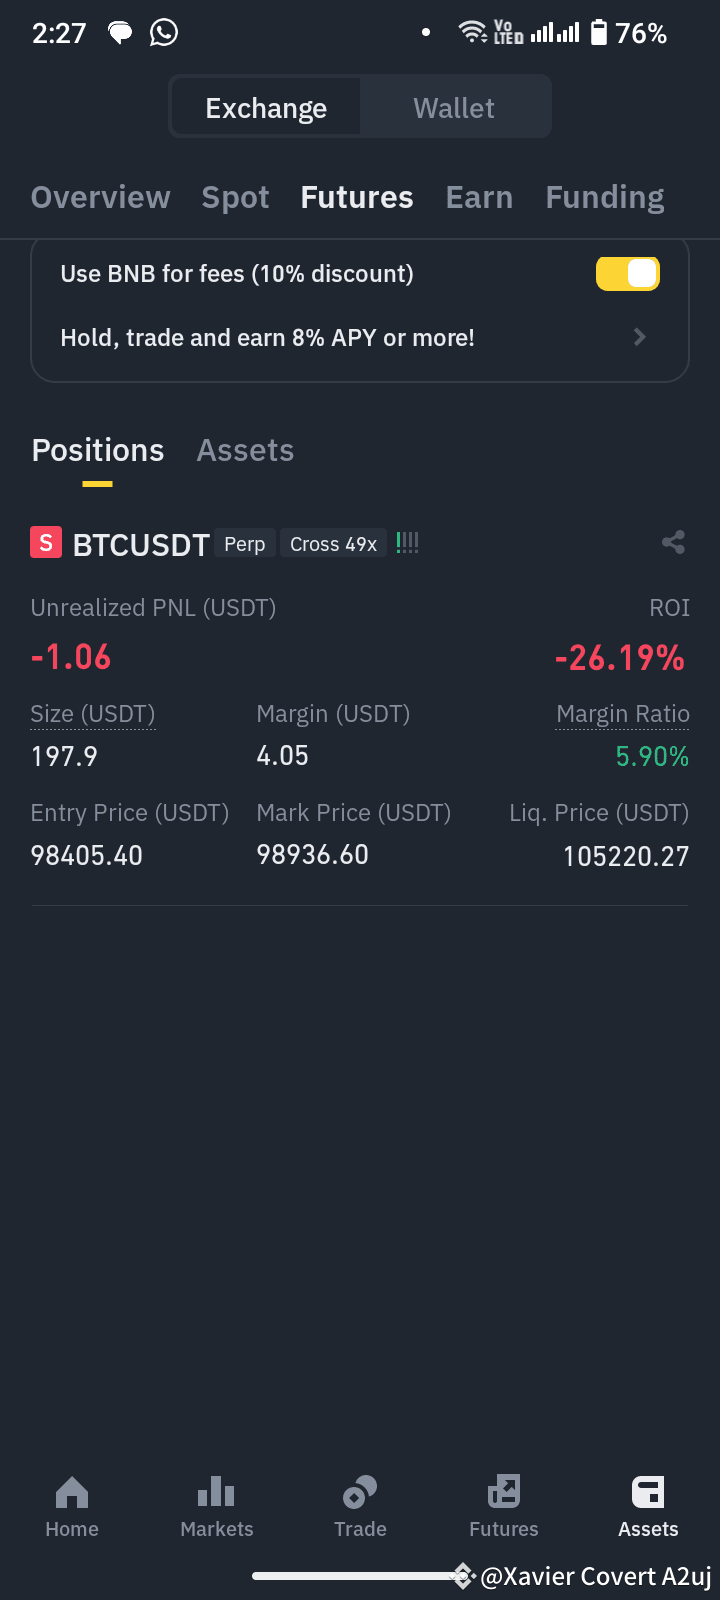The width and height of the screenshot is (720, 1600).
Task: Open the BTCUSDT position symbol
Action: tap(141, 545)
